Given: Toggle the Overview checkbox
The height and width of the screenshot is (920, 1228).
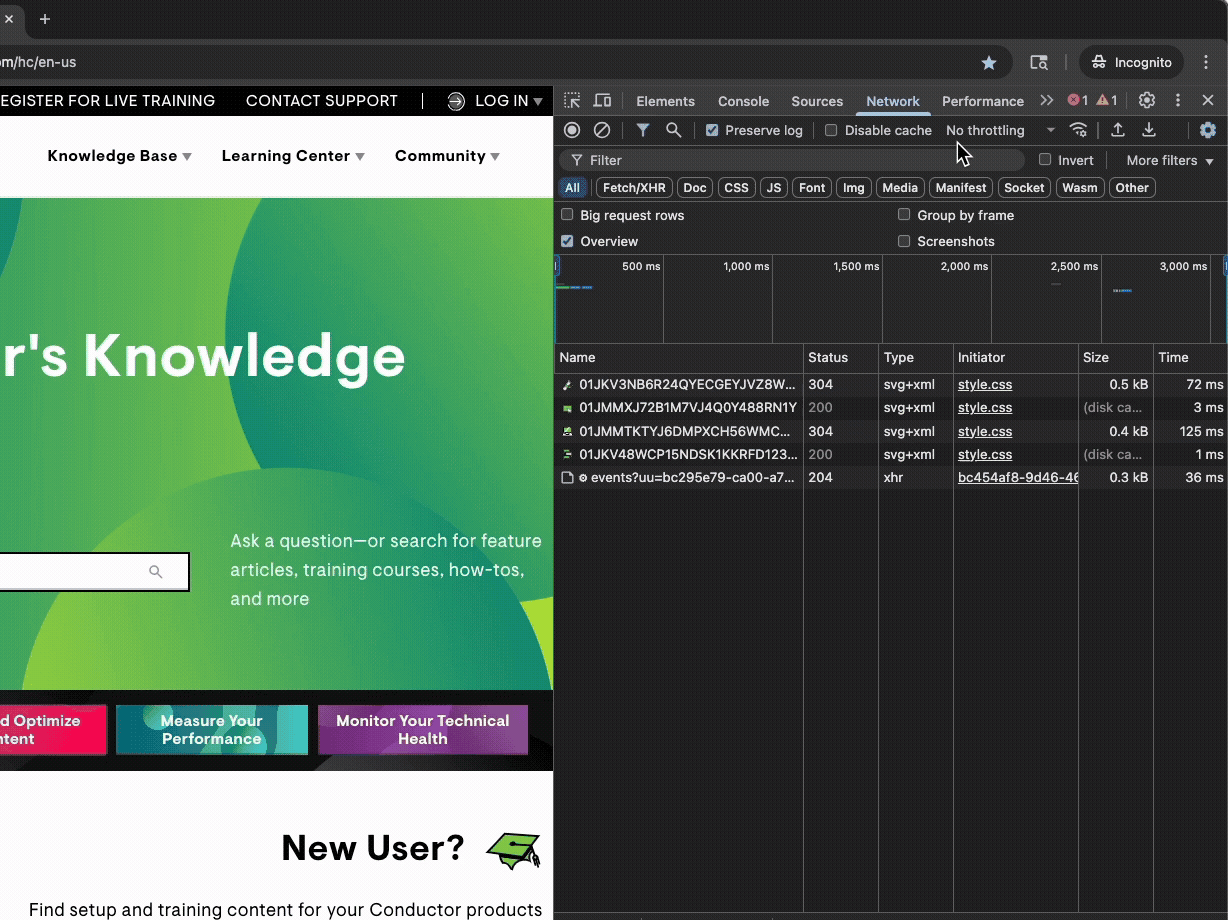Looking at the screenshot, I should tap(567, 241).
